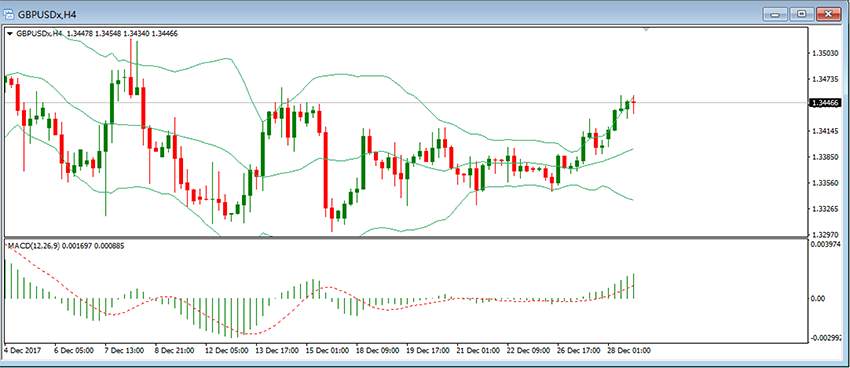Click the 1.32970 price axis label
This screenshot has width=850, height=368.
click(825, 234)
